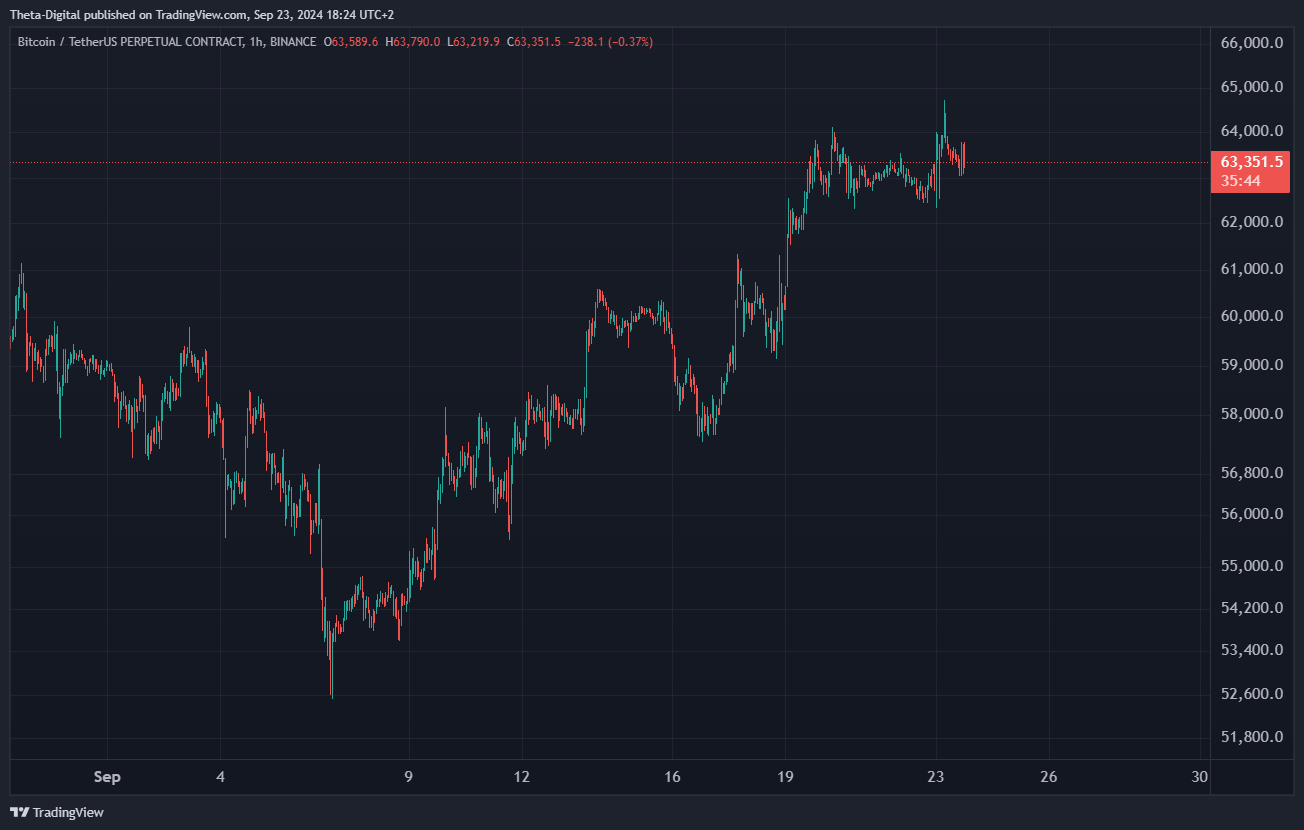The width and height of the screenshot is (1304, 830).
Task: Click the 65,000.0 price axis label
Action: [x=1252, y=87]
